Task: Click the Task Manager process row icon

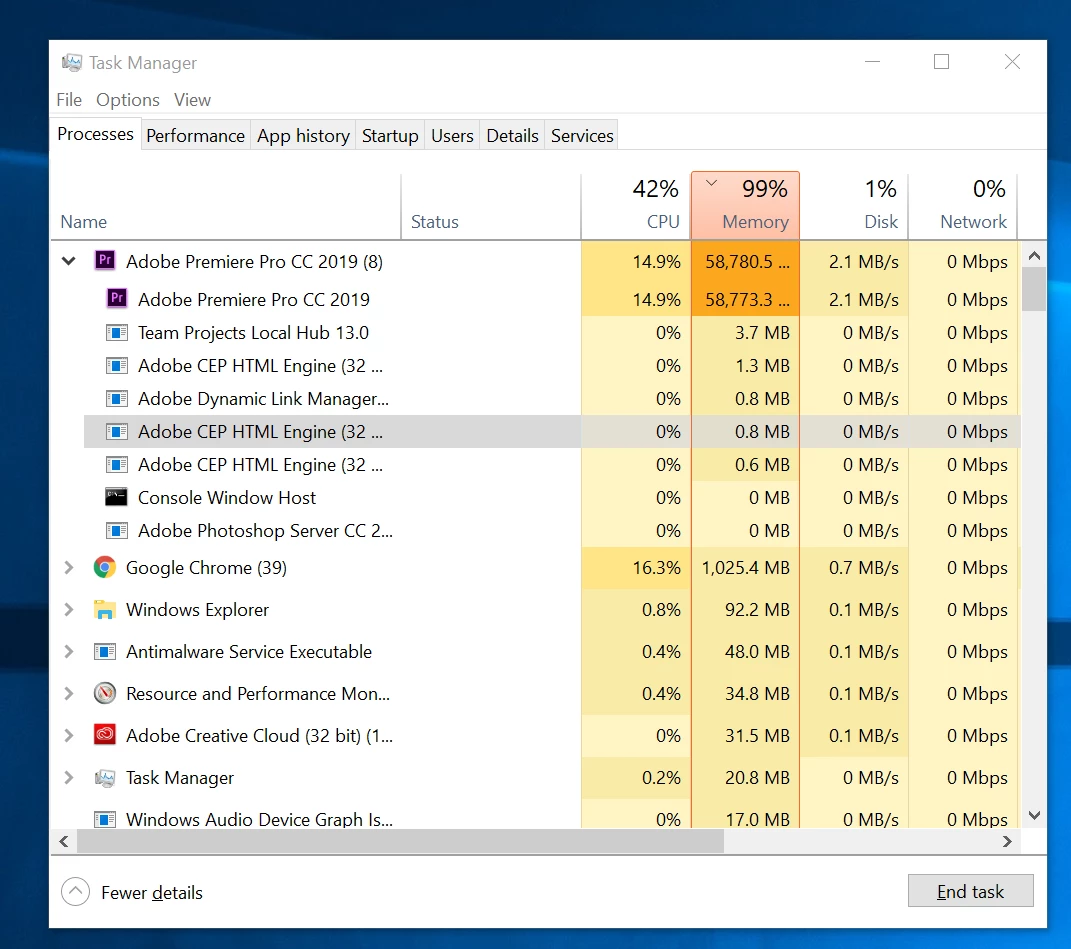Action: point(105,778)
